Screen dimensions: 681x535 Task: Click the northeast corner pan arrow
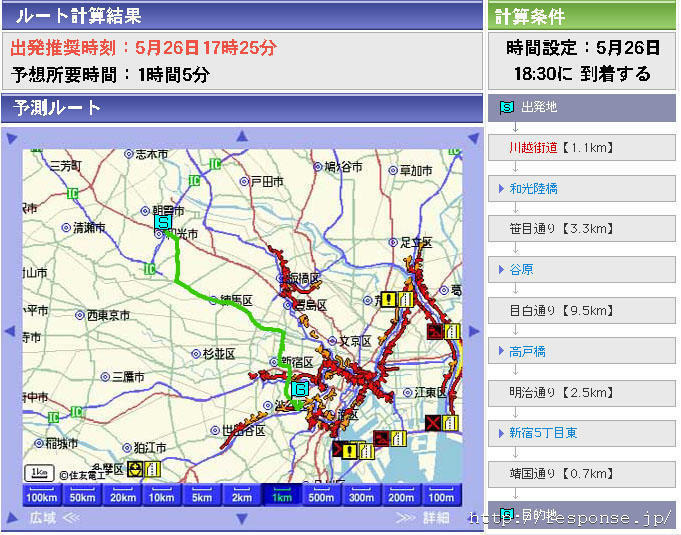pyautogui.click(x=473, y=139)
